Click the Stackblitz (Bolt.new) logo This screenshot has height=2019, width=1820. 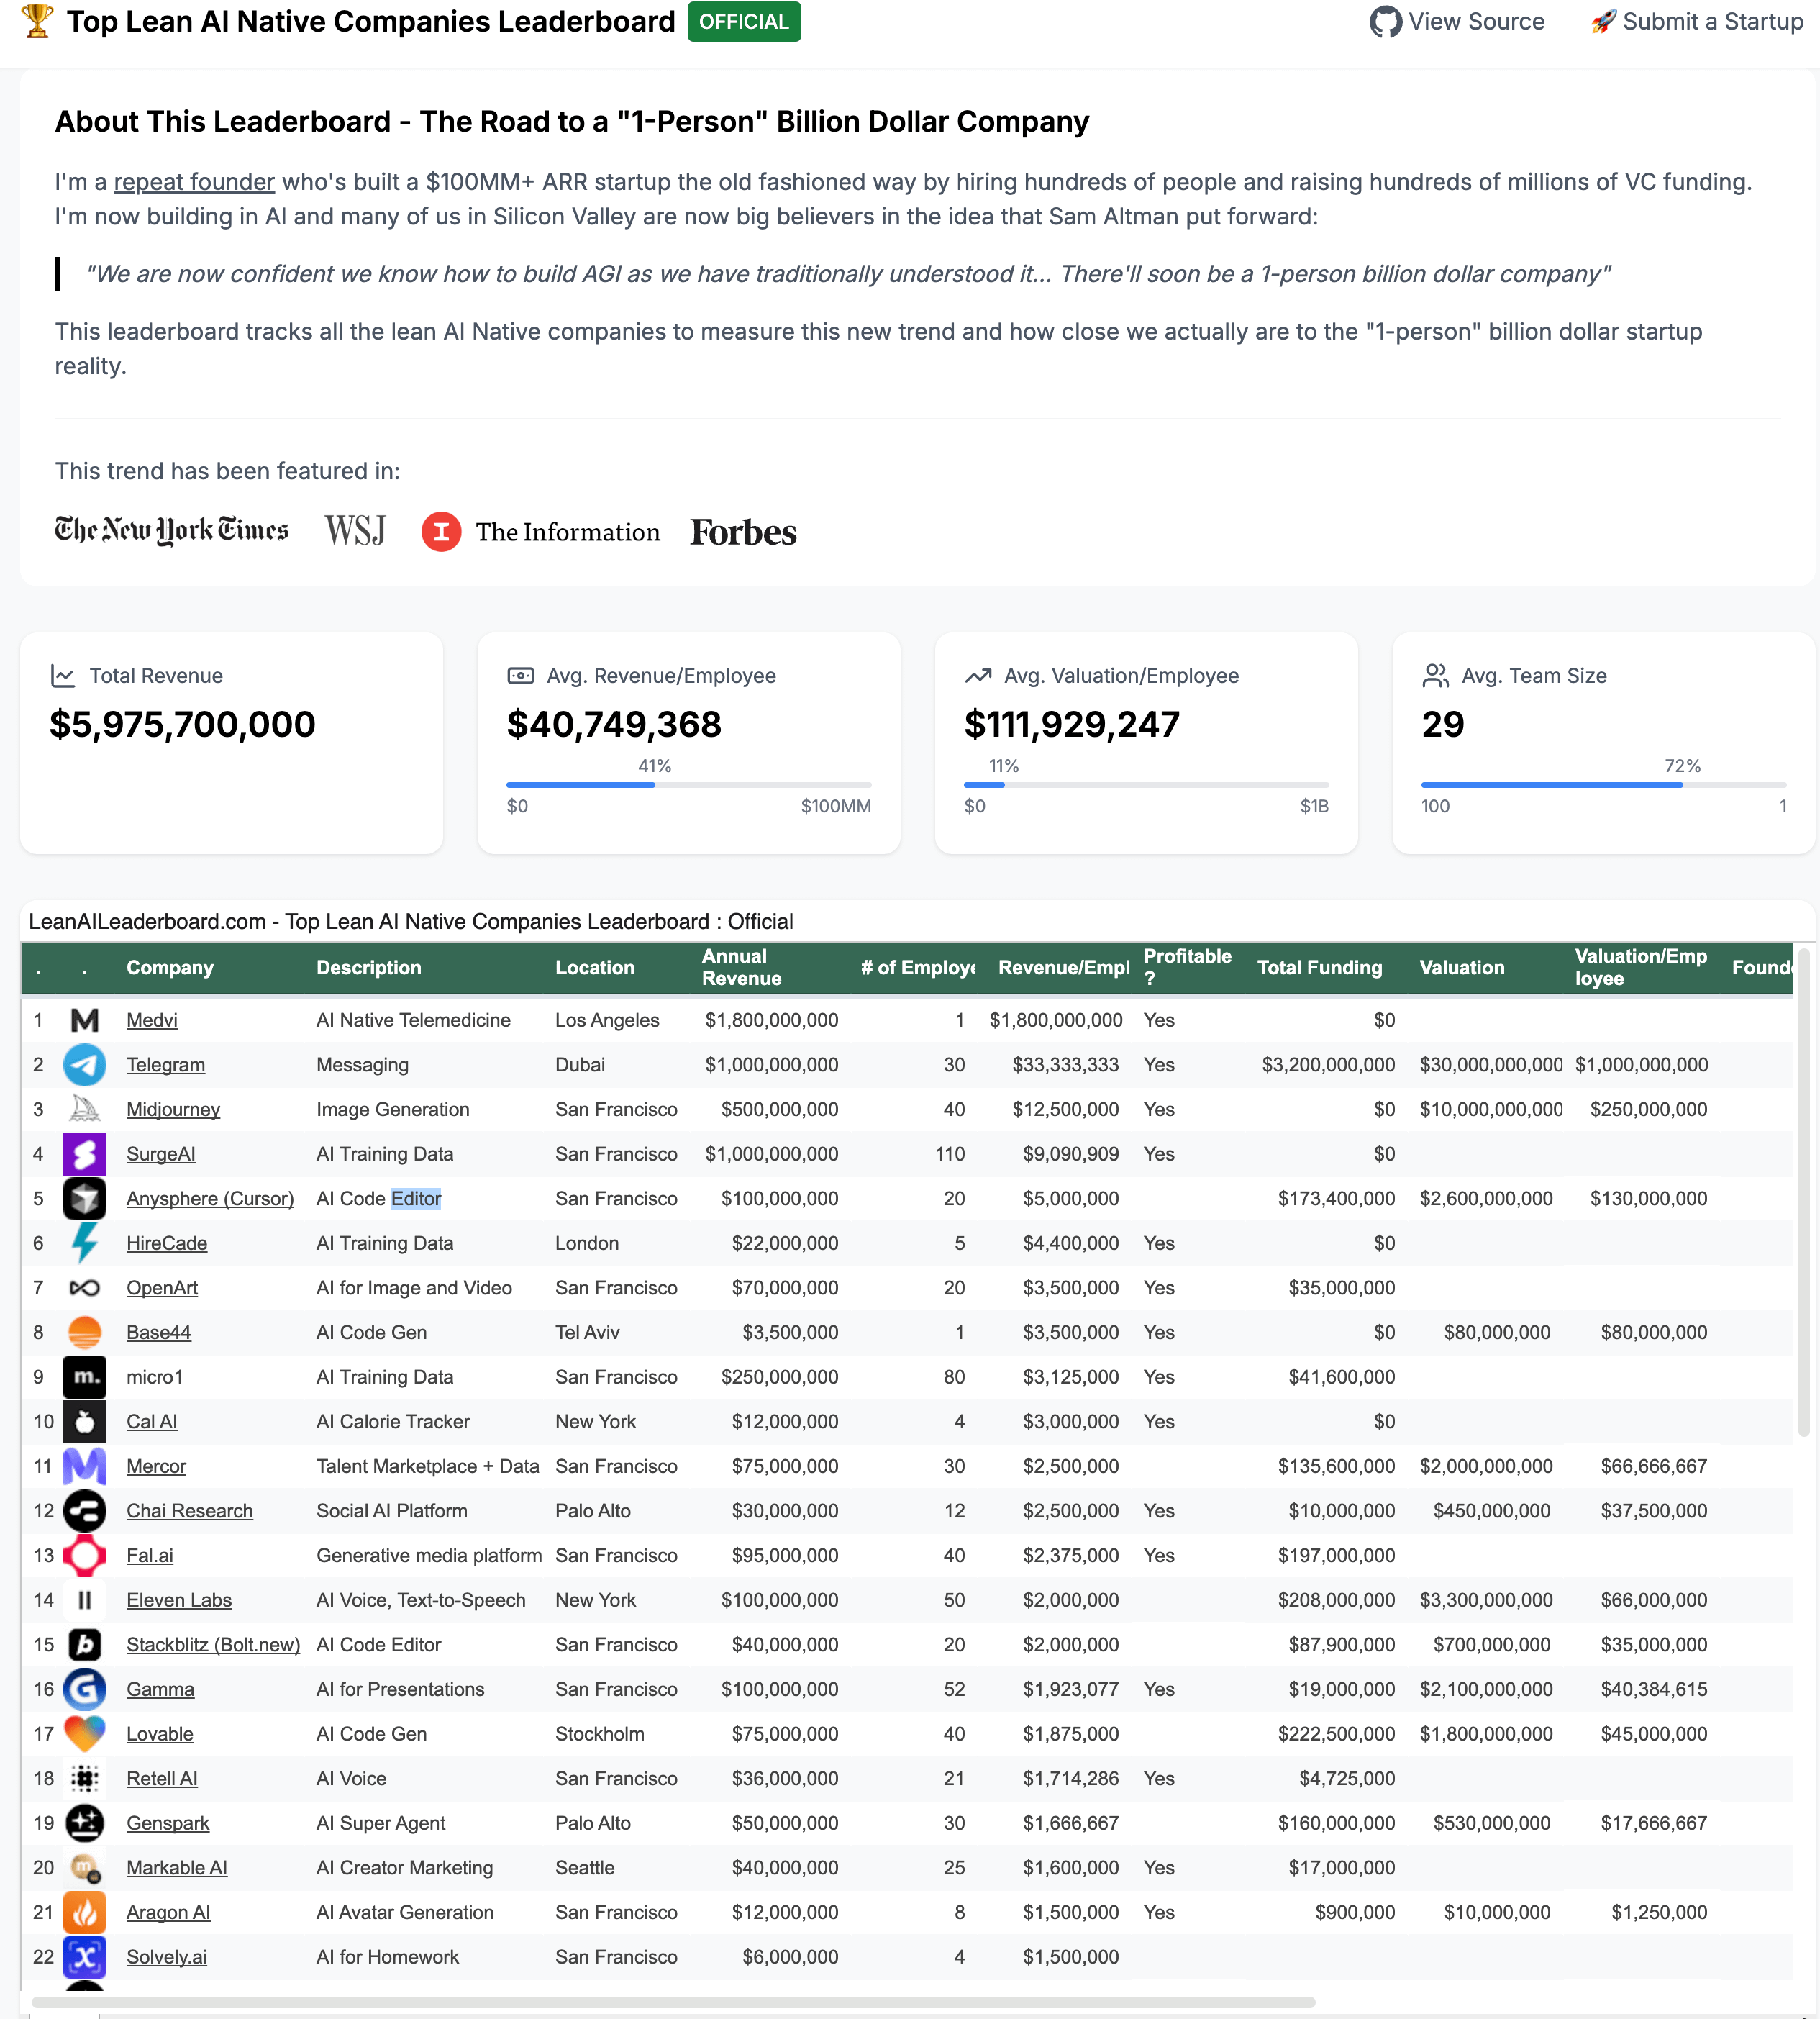(85, 1645)
